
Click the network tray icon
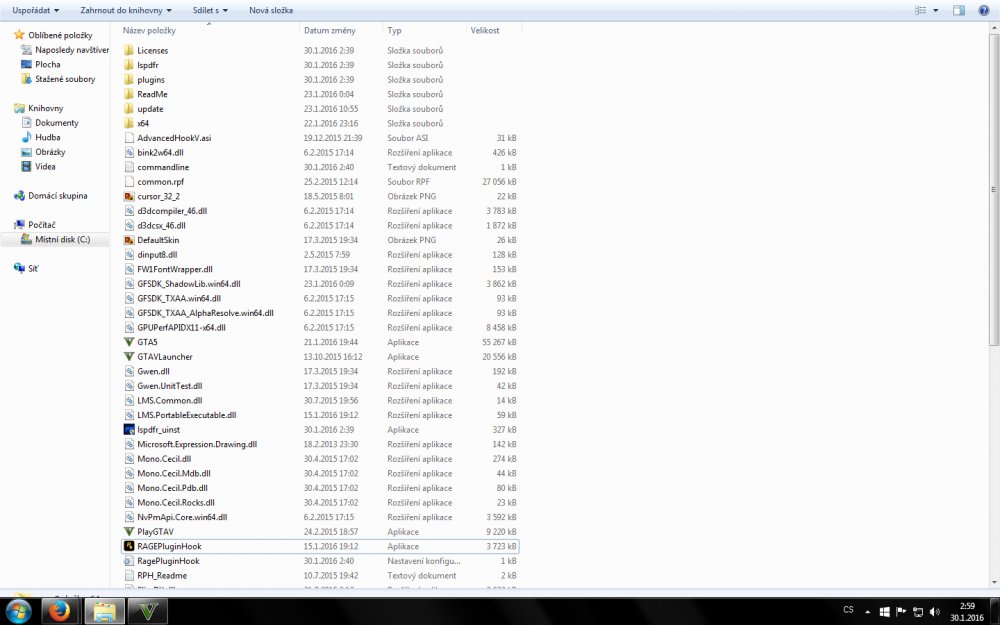[x=918, y=612]
